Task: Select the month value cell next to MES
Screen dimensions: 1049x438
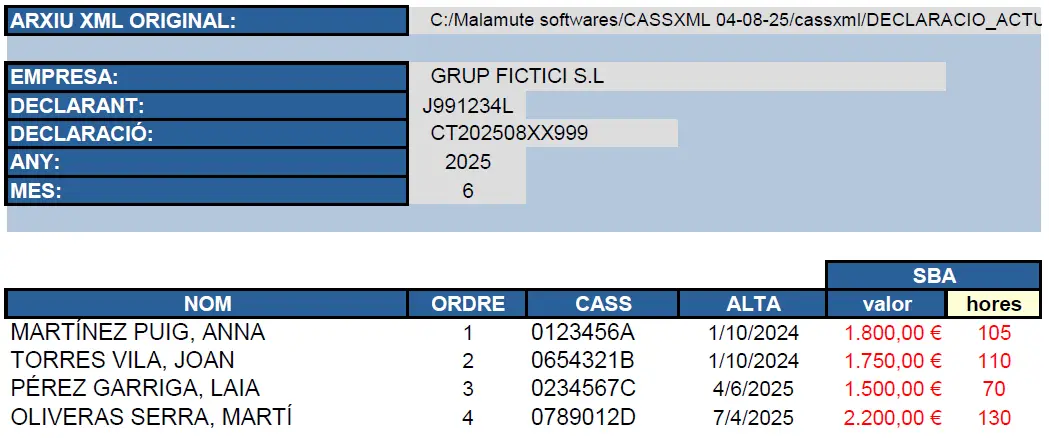Action: [x=468, y=190]
